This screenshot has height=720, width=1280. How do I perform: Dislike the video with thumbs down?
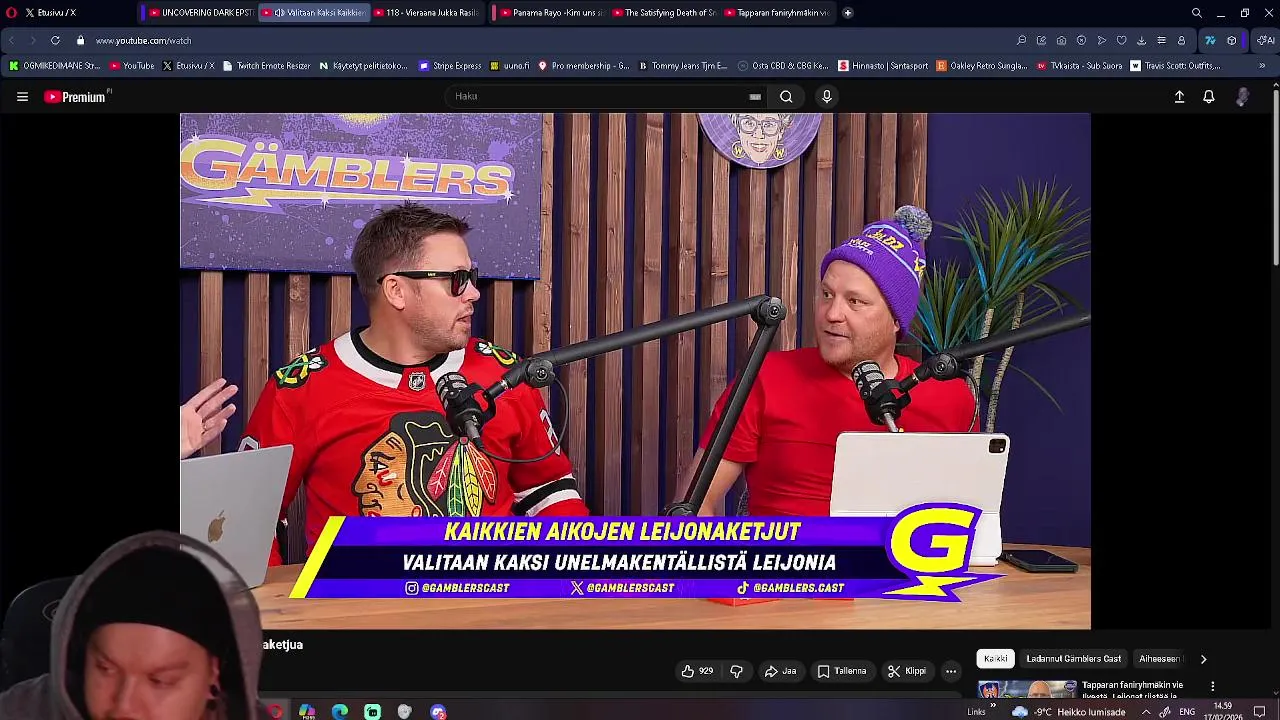tap(736, 671)
